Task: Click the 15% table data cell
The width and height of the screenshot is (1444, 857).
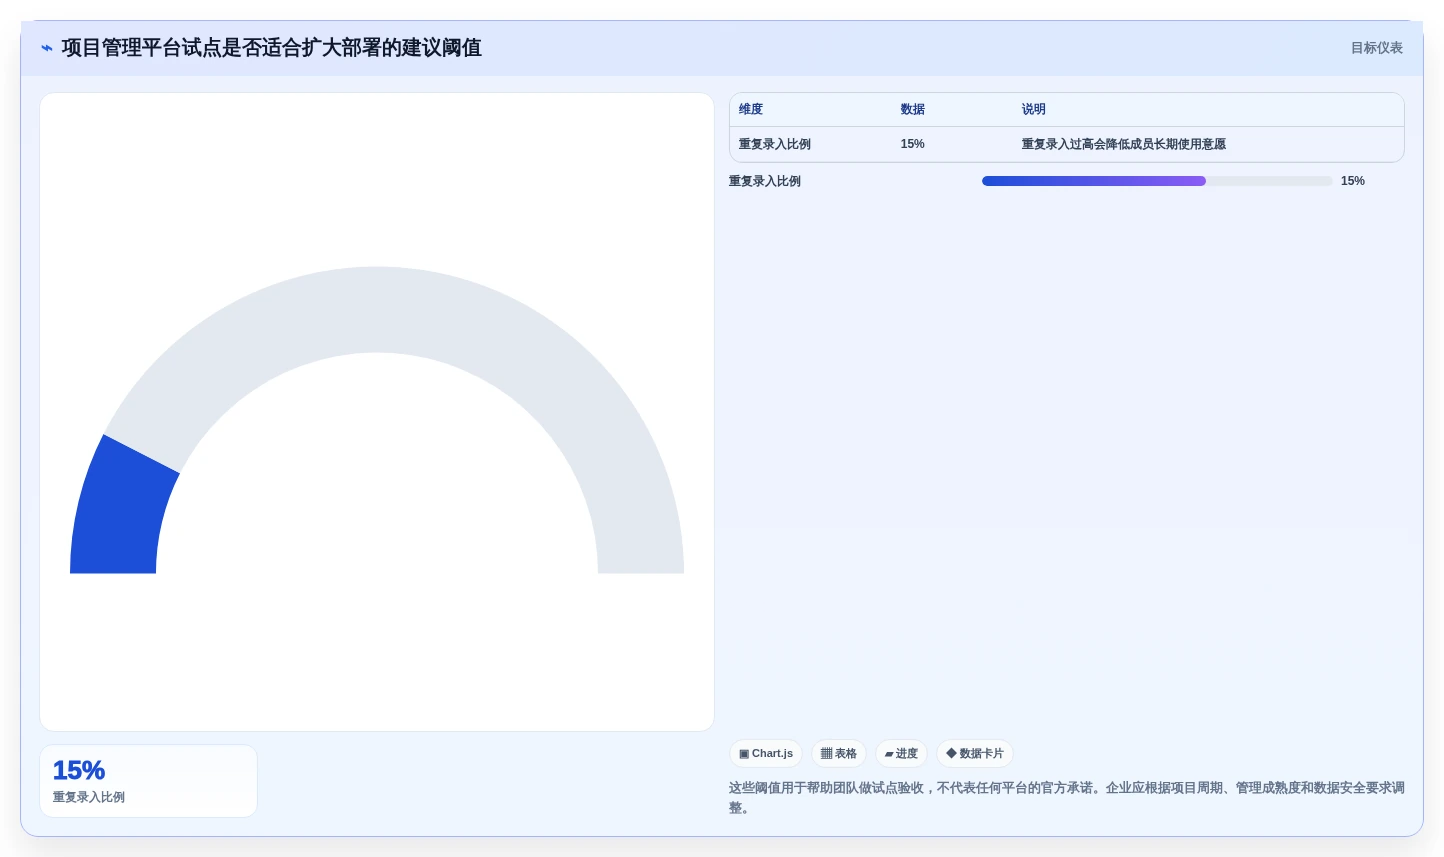Action: 912,145
